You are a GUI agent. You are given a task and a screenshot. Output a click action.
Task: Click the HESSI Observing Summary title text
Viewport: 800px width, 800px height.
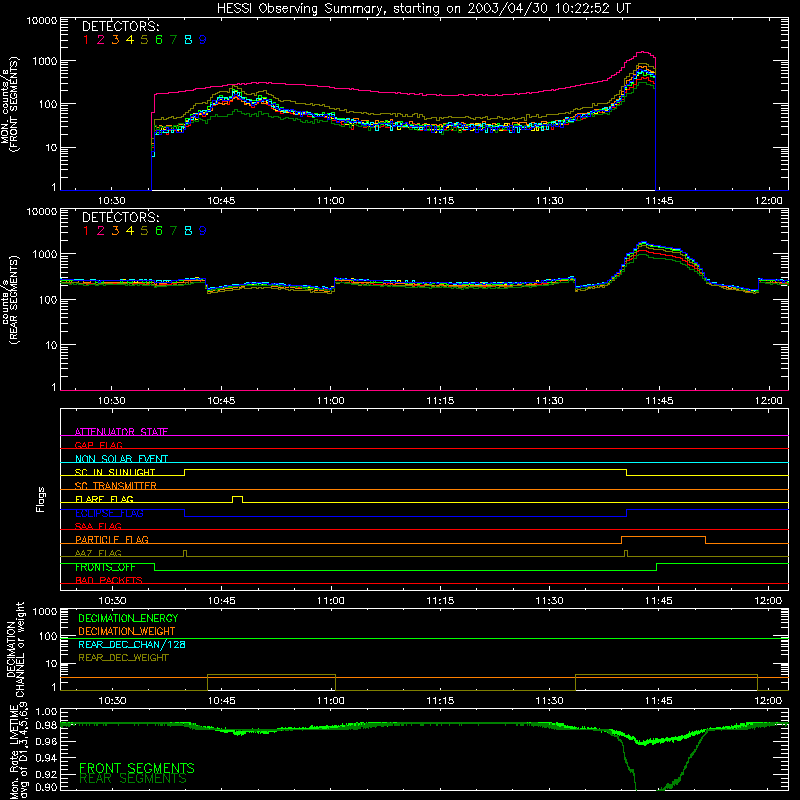[423, 9]
